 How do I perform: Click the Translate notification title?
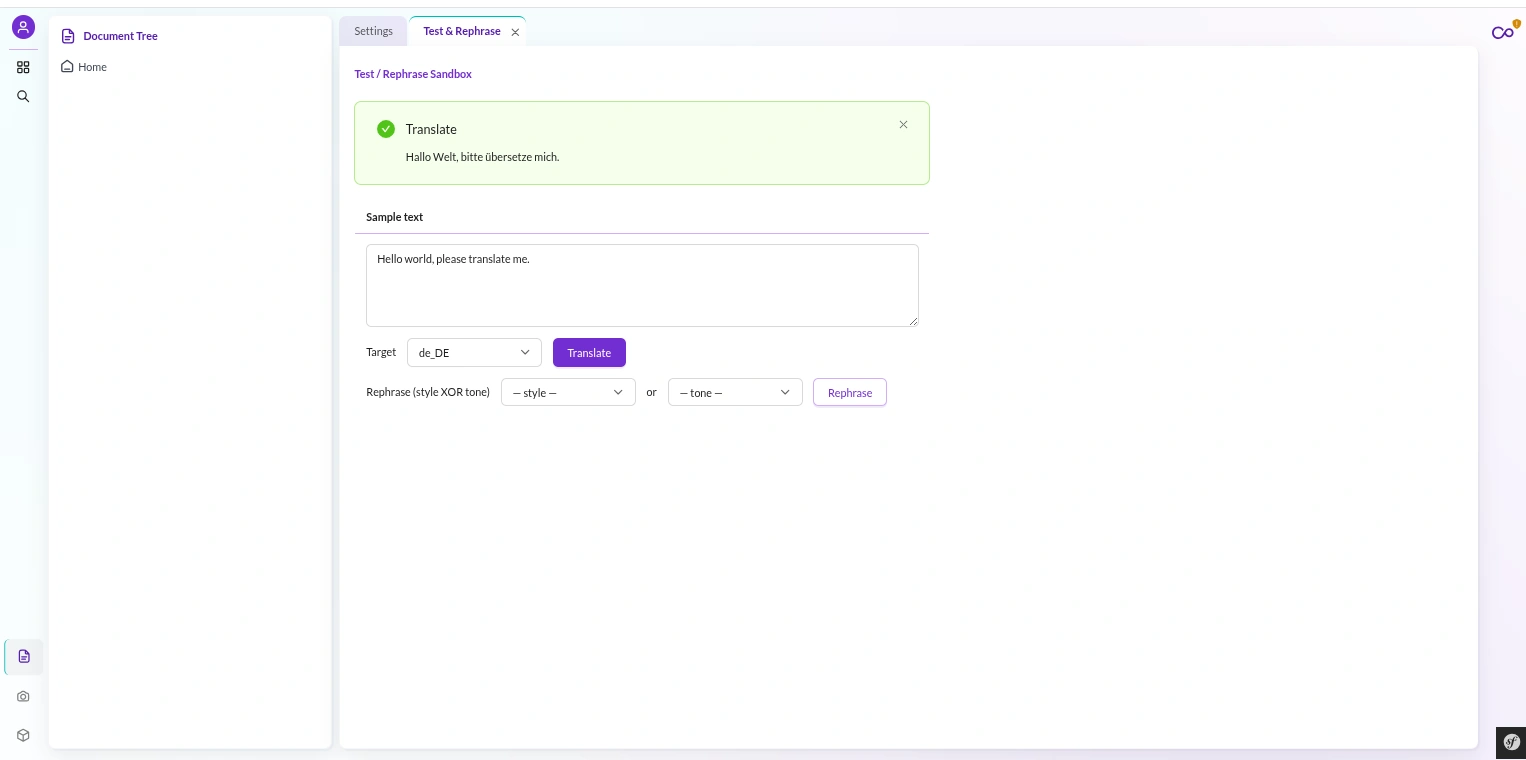tap(431, 129)
